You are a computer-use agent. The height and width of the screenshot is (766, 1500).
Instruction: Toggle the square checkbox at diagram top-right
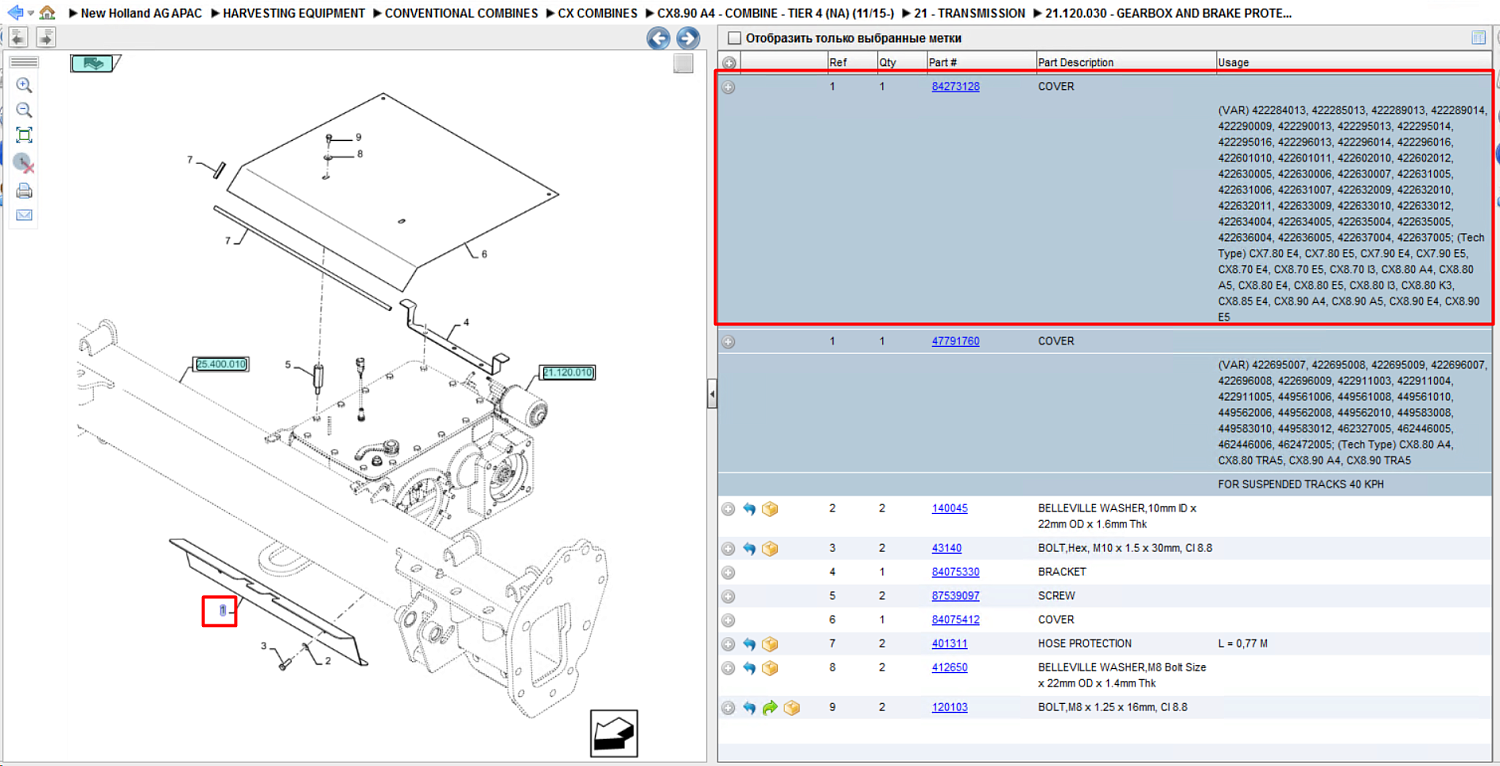(683, 63)
